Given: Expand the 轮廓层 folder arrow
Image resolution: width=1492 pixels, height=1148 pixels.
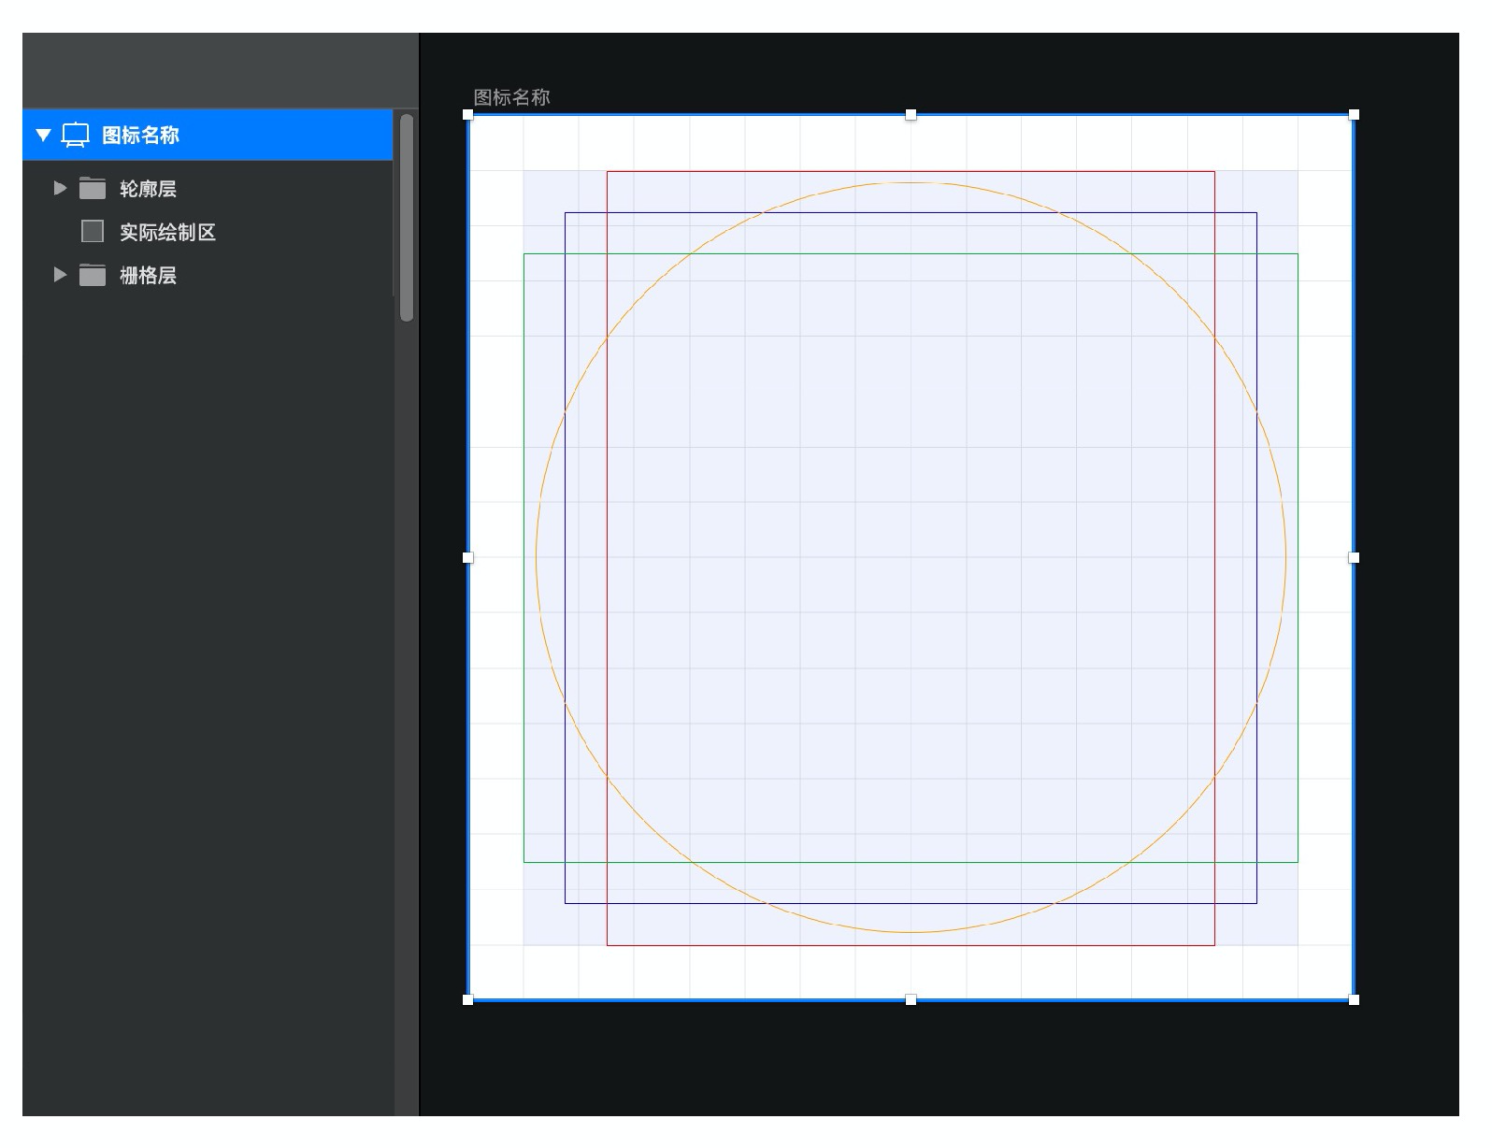Looking at the screenshot, I should pyautogui.click(x=60, y=188).
